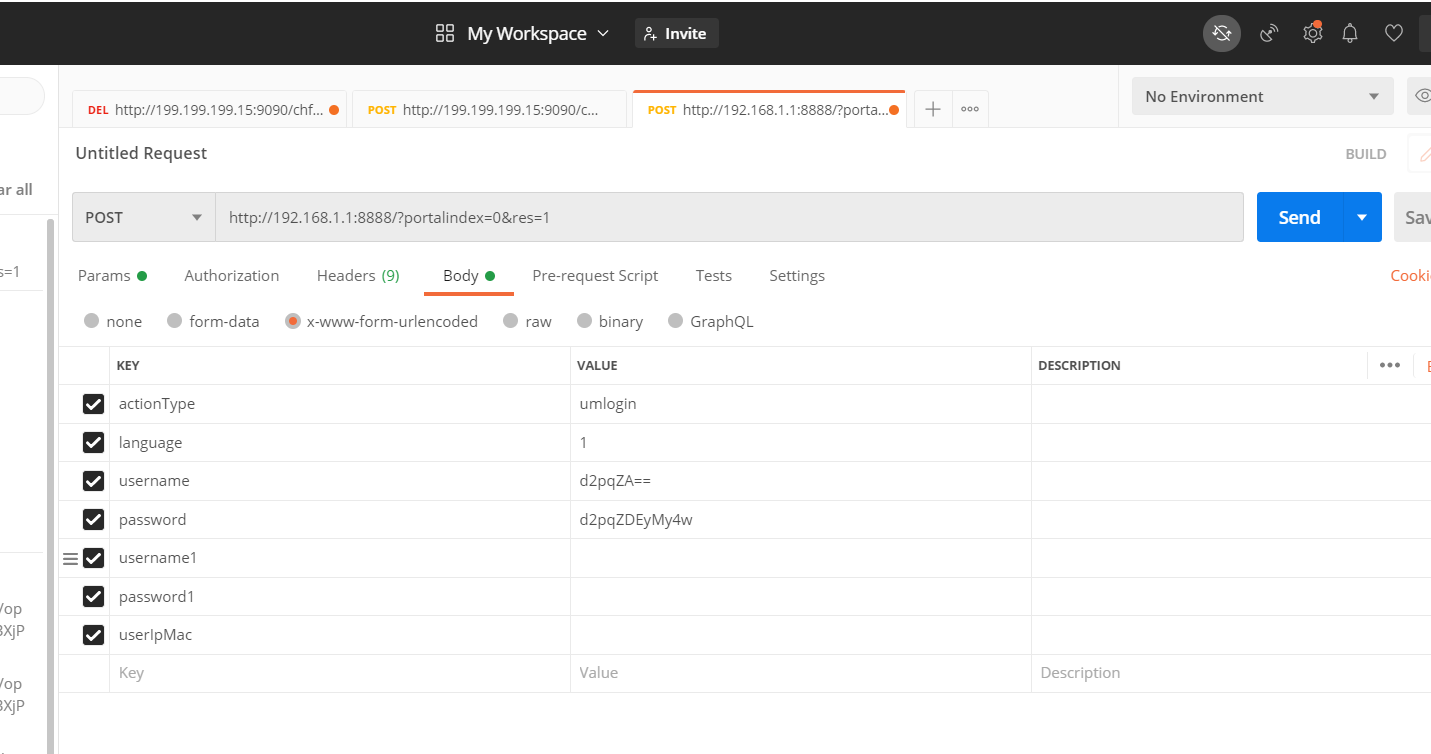The image size is (1431, 754).
Task: Open the satellite capture requests icon
Action: (x=1269, y=33)
